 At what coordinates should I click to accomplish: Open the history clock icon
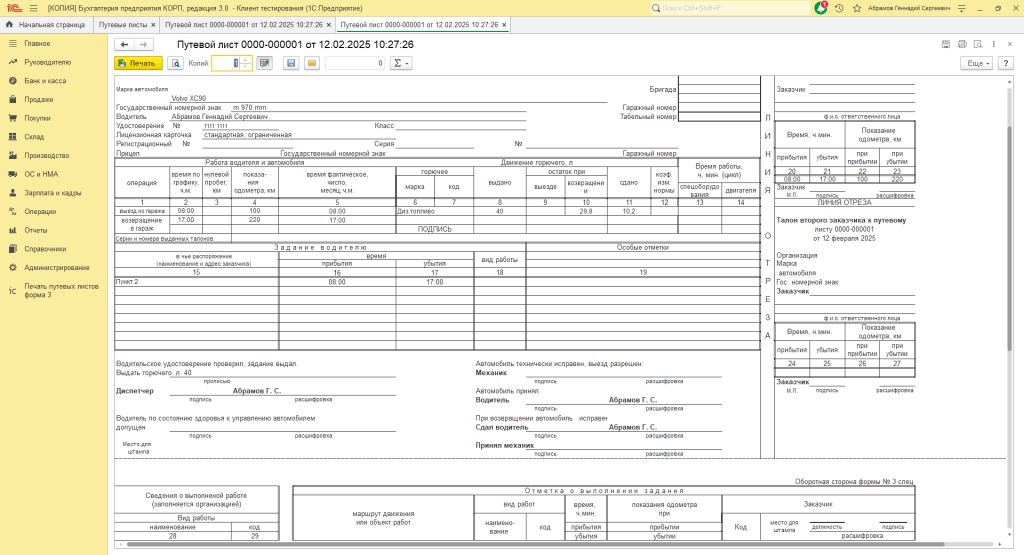tap(840, 8)
